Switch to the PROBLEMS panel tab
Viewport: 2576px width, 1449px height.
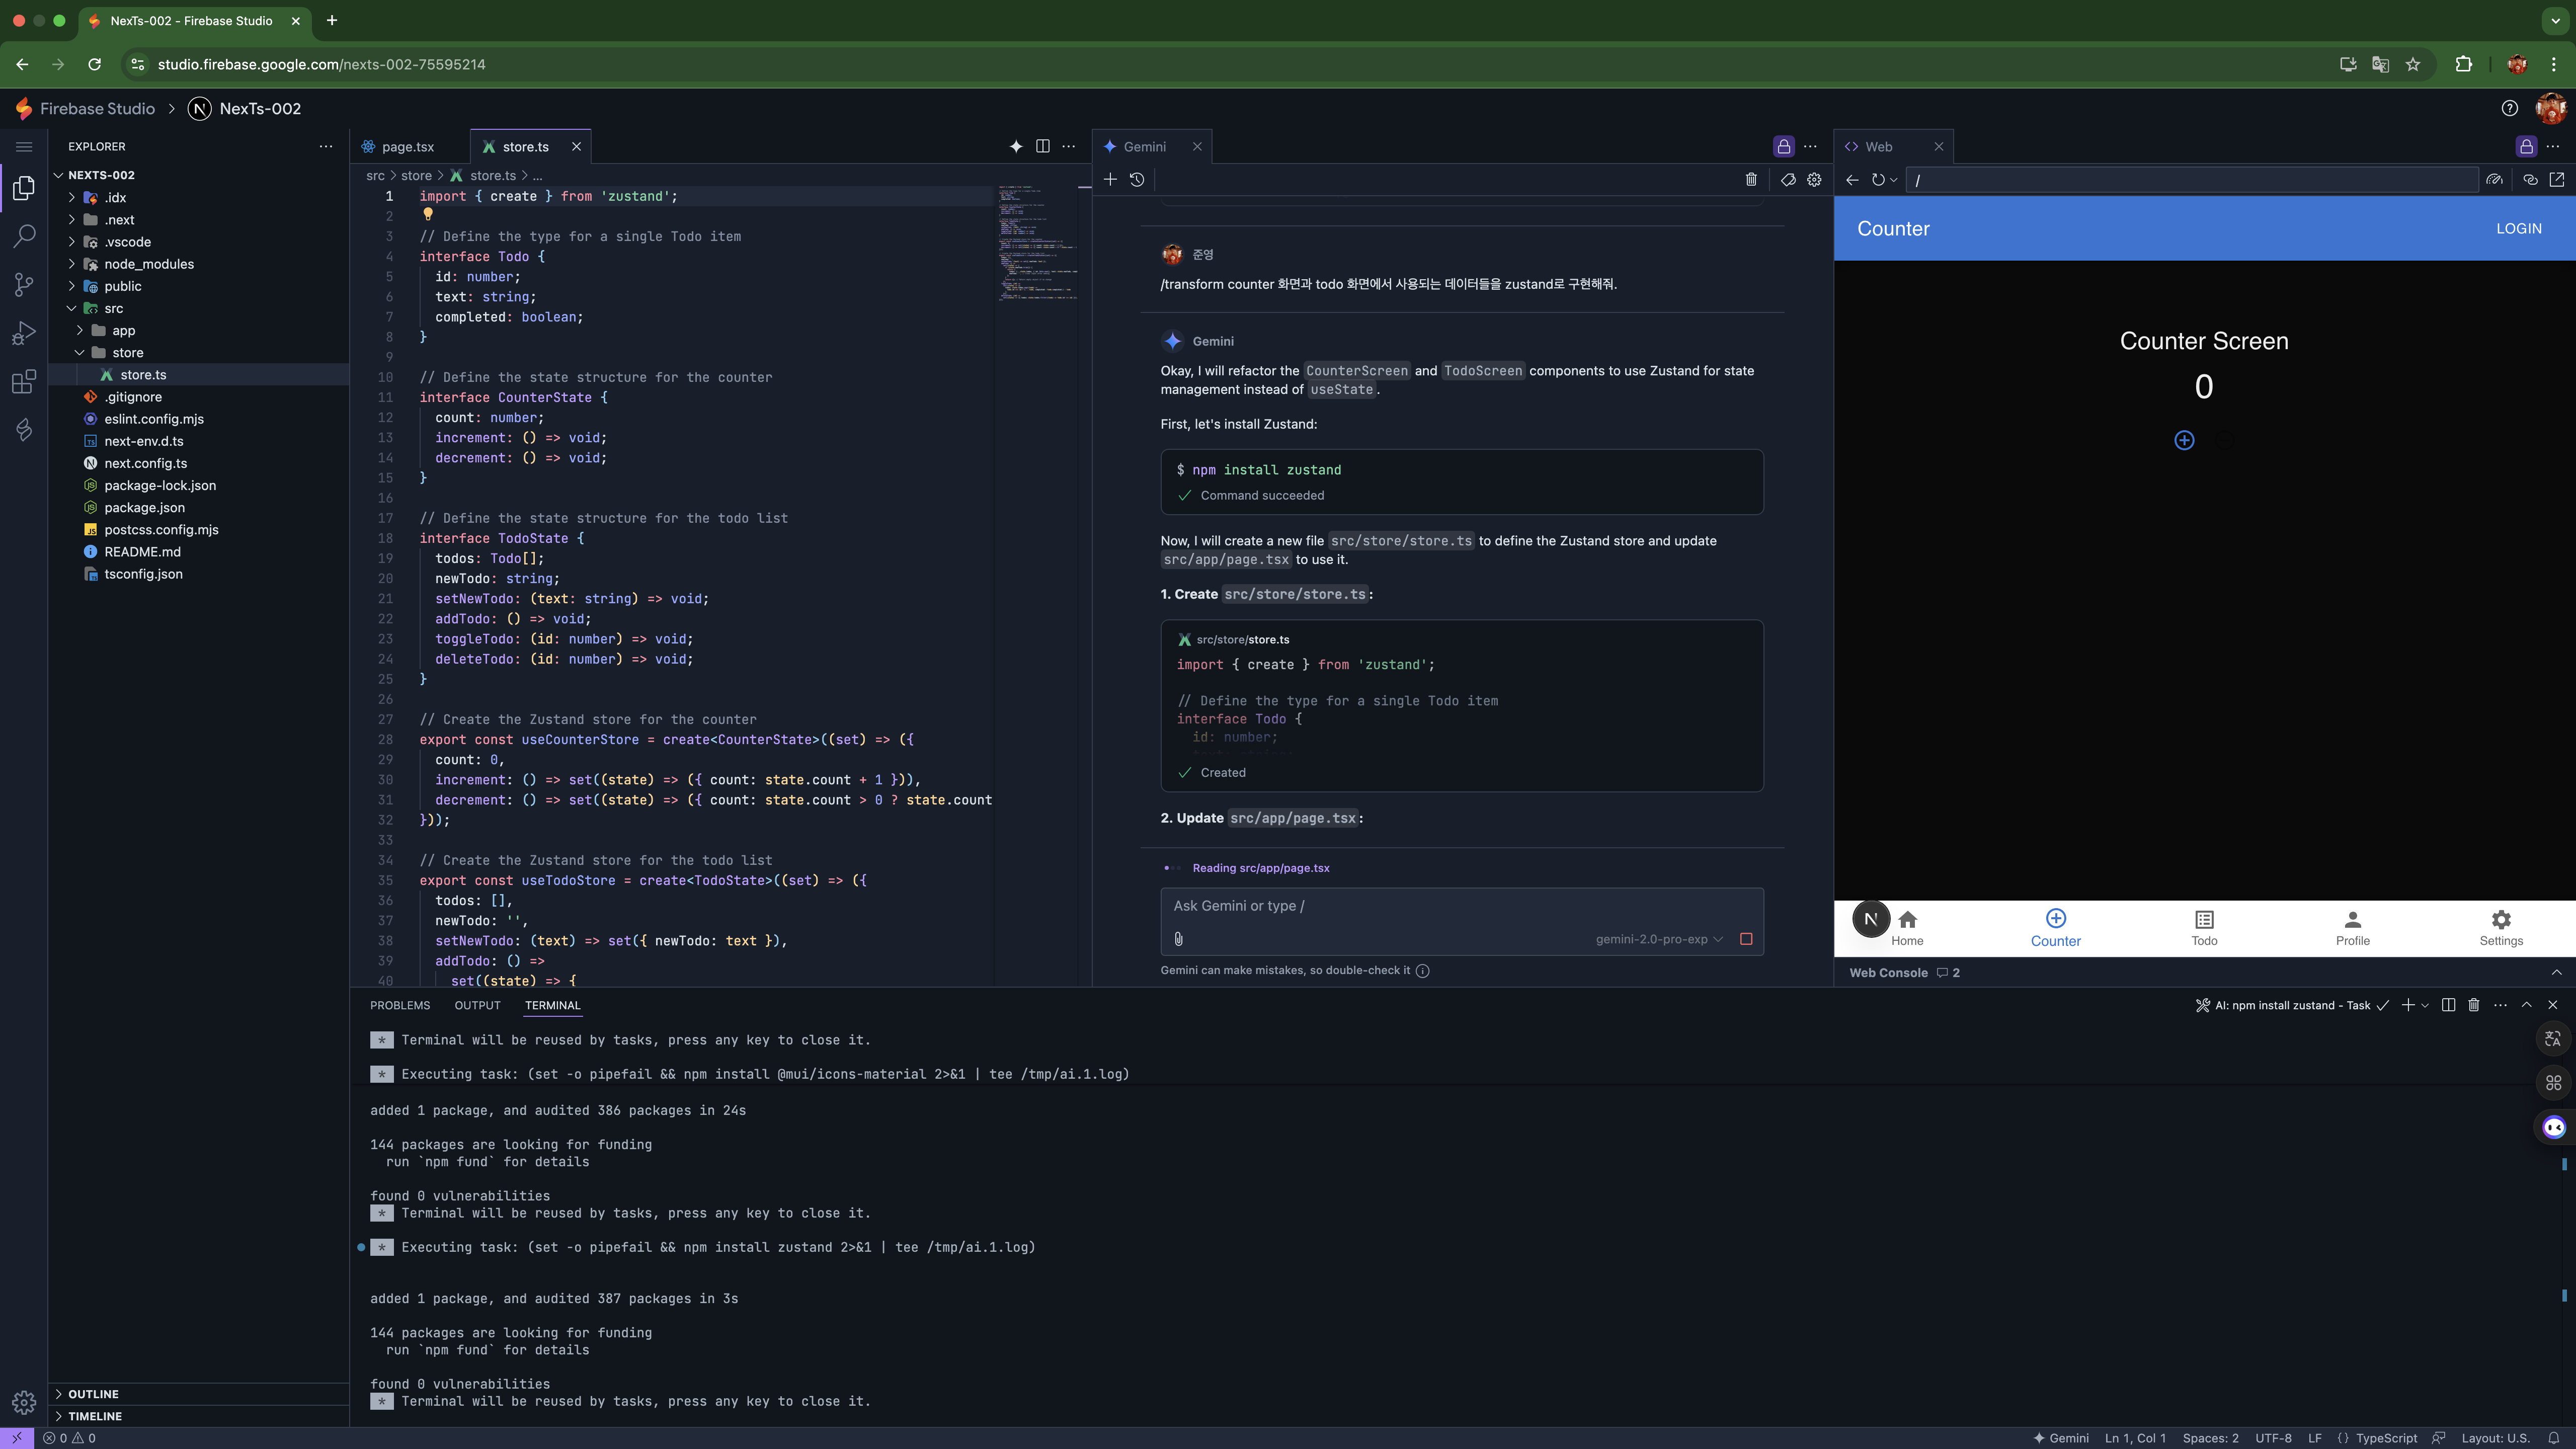coord(399,1005)
